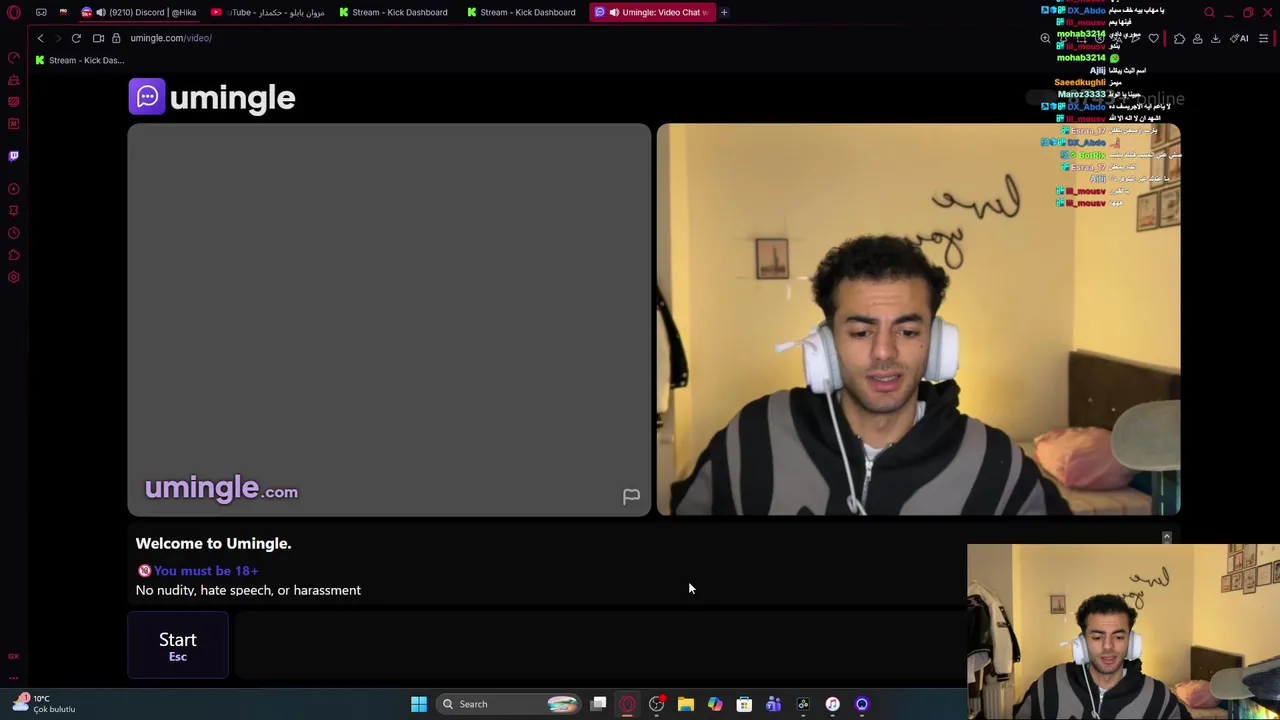Image resolution: width=1280 pixels, height=720 pixels.
Task: Click the Umingle logo in the header
Action: pos(212,97)
